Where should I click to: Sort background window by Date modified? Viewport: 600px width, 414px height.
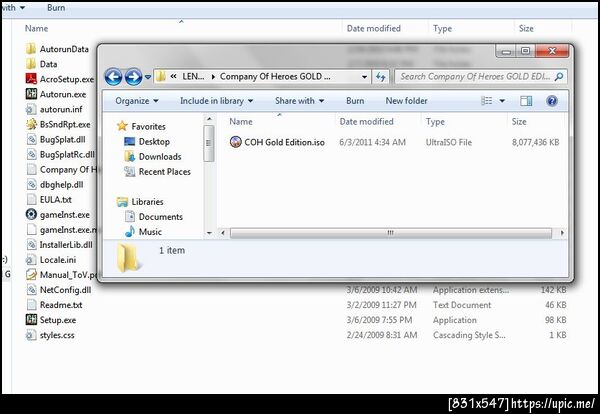pos(373,28)
